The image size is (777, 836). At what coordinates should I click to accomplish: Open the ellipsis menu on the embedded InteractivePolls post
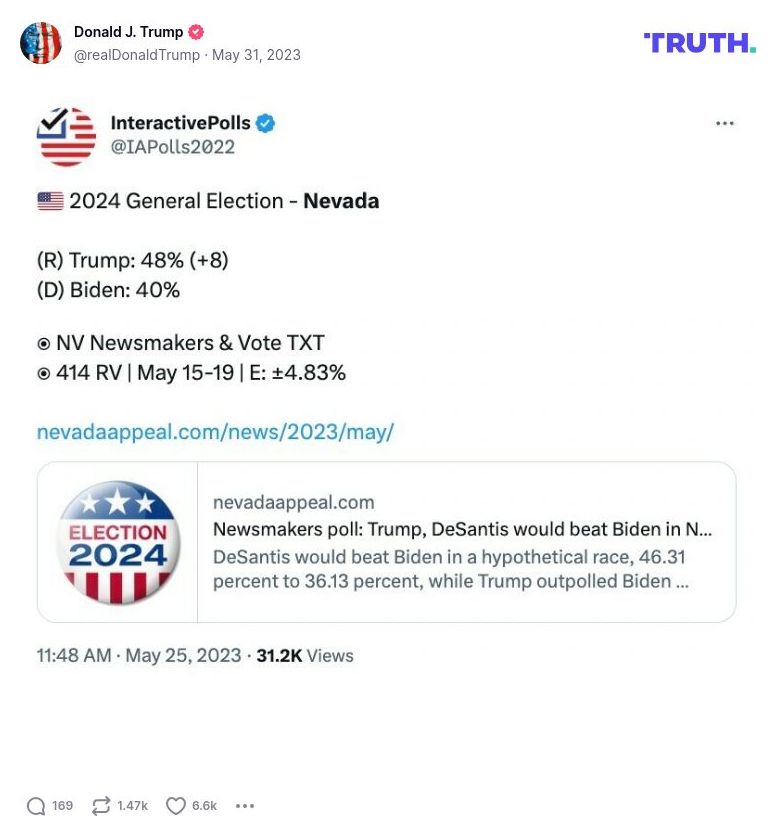click(724, 122)
